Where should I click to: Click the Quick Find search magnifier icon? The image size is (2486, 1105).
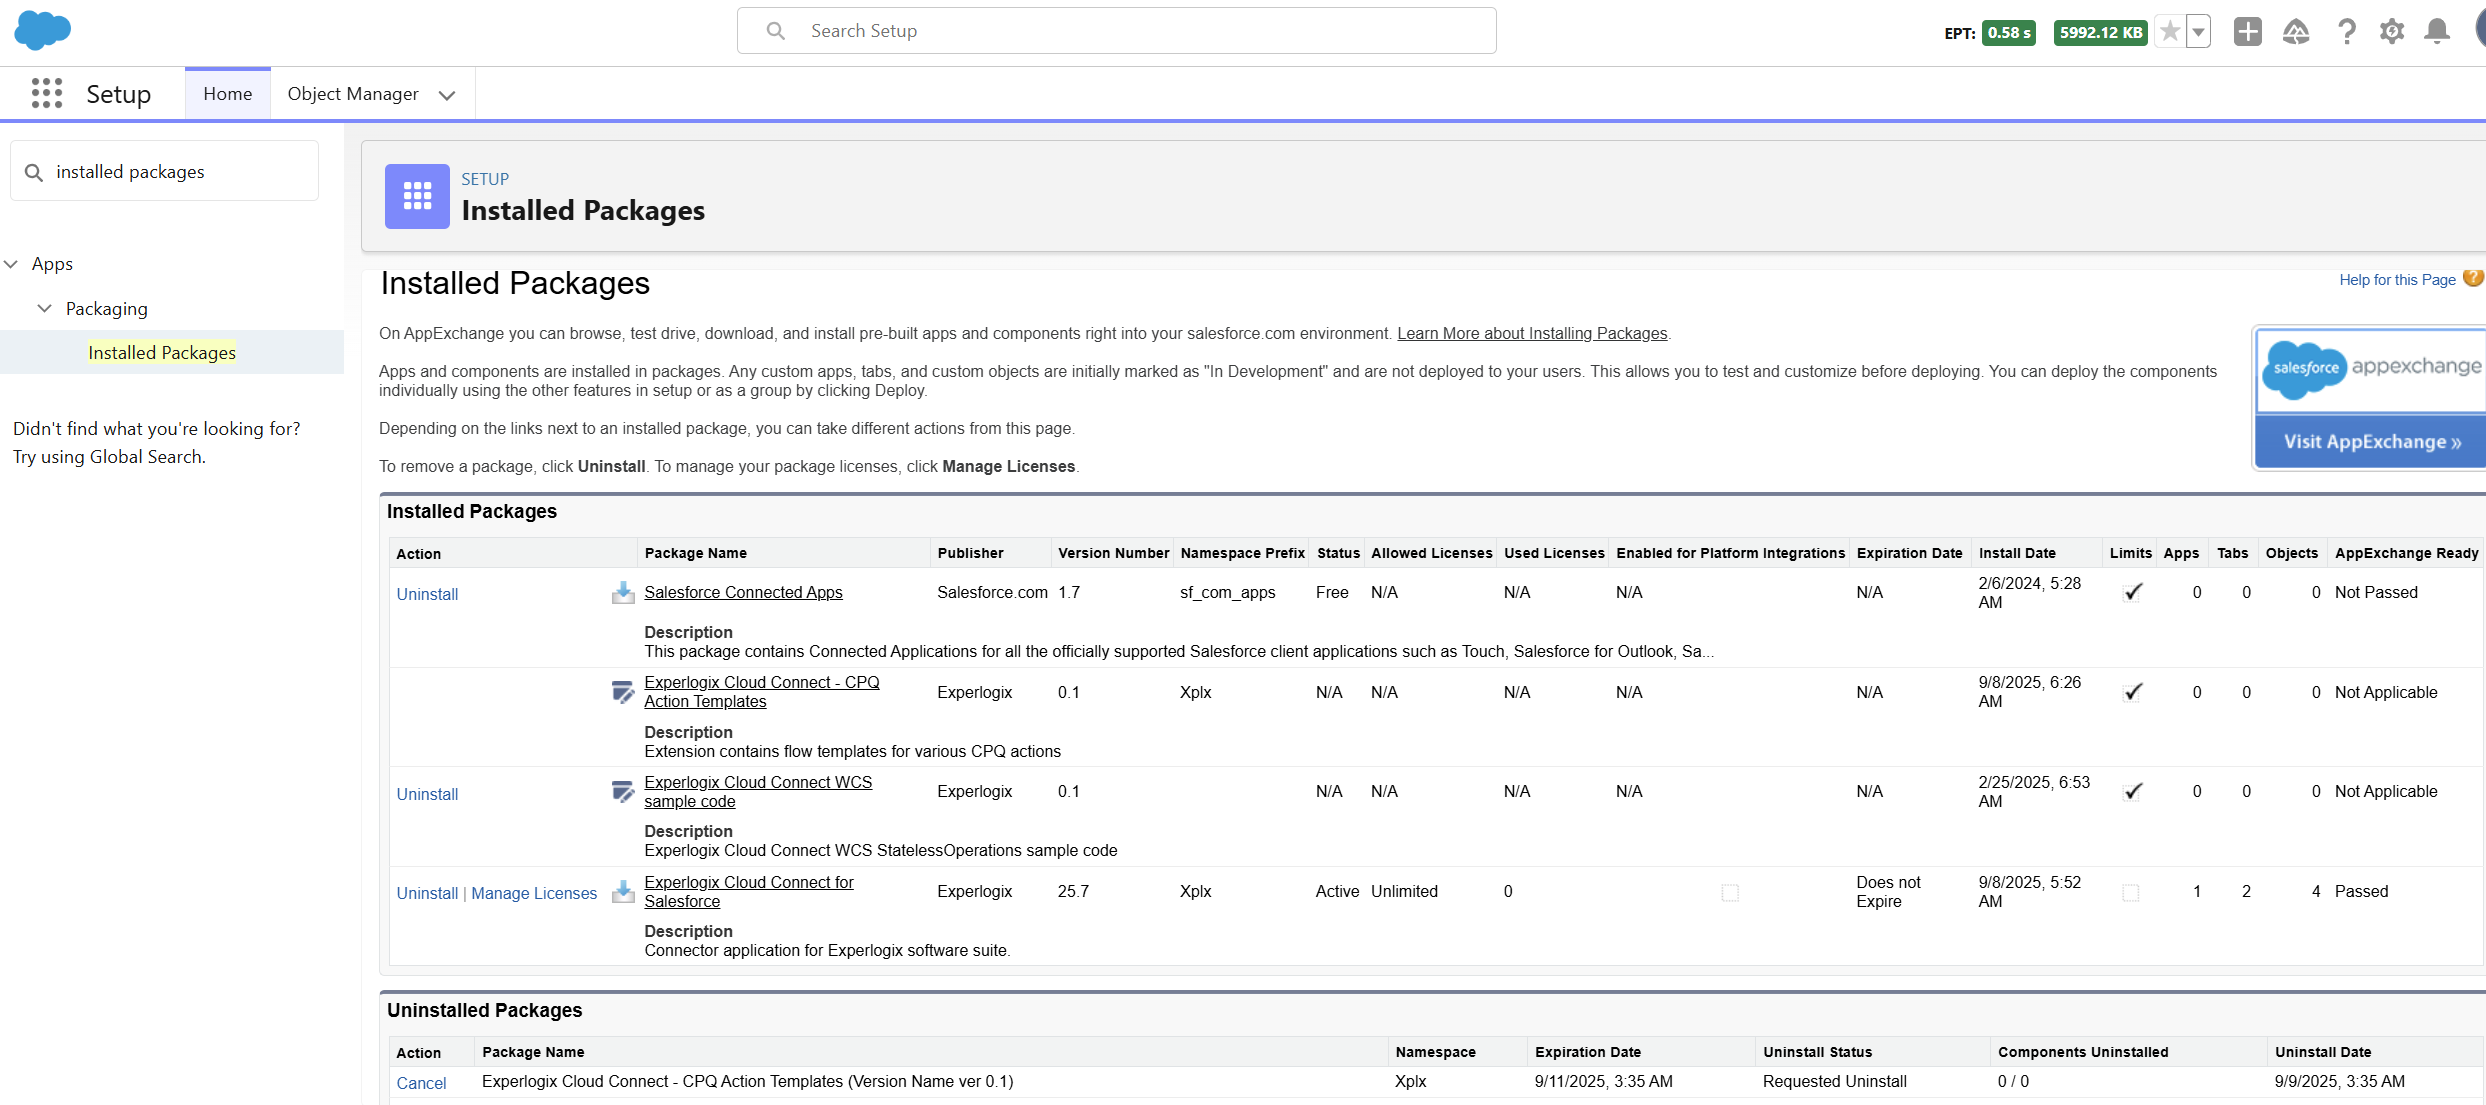[34, 172]
